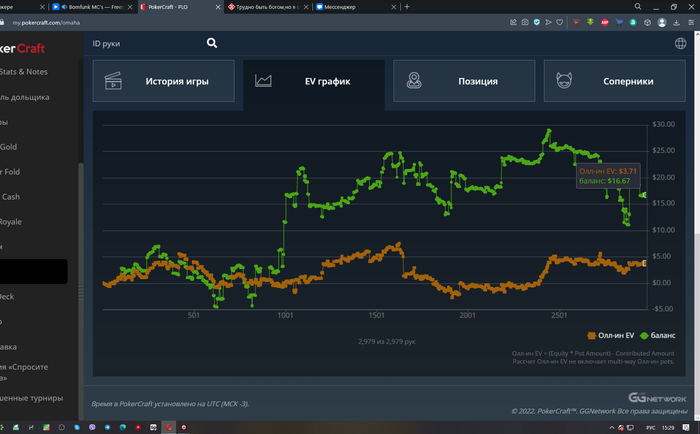Open the Microsoft Edge taskbar icon
700x434 pixels.
[x=122, y=427]
